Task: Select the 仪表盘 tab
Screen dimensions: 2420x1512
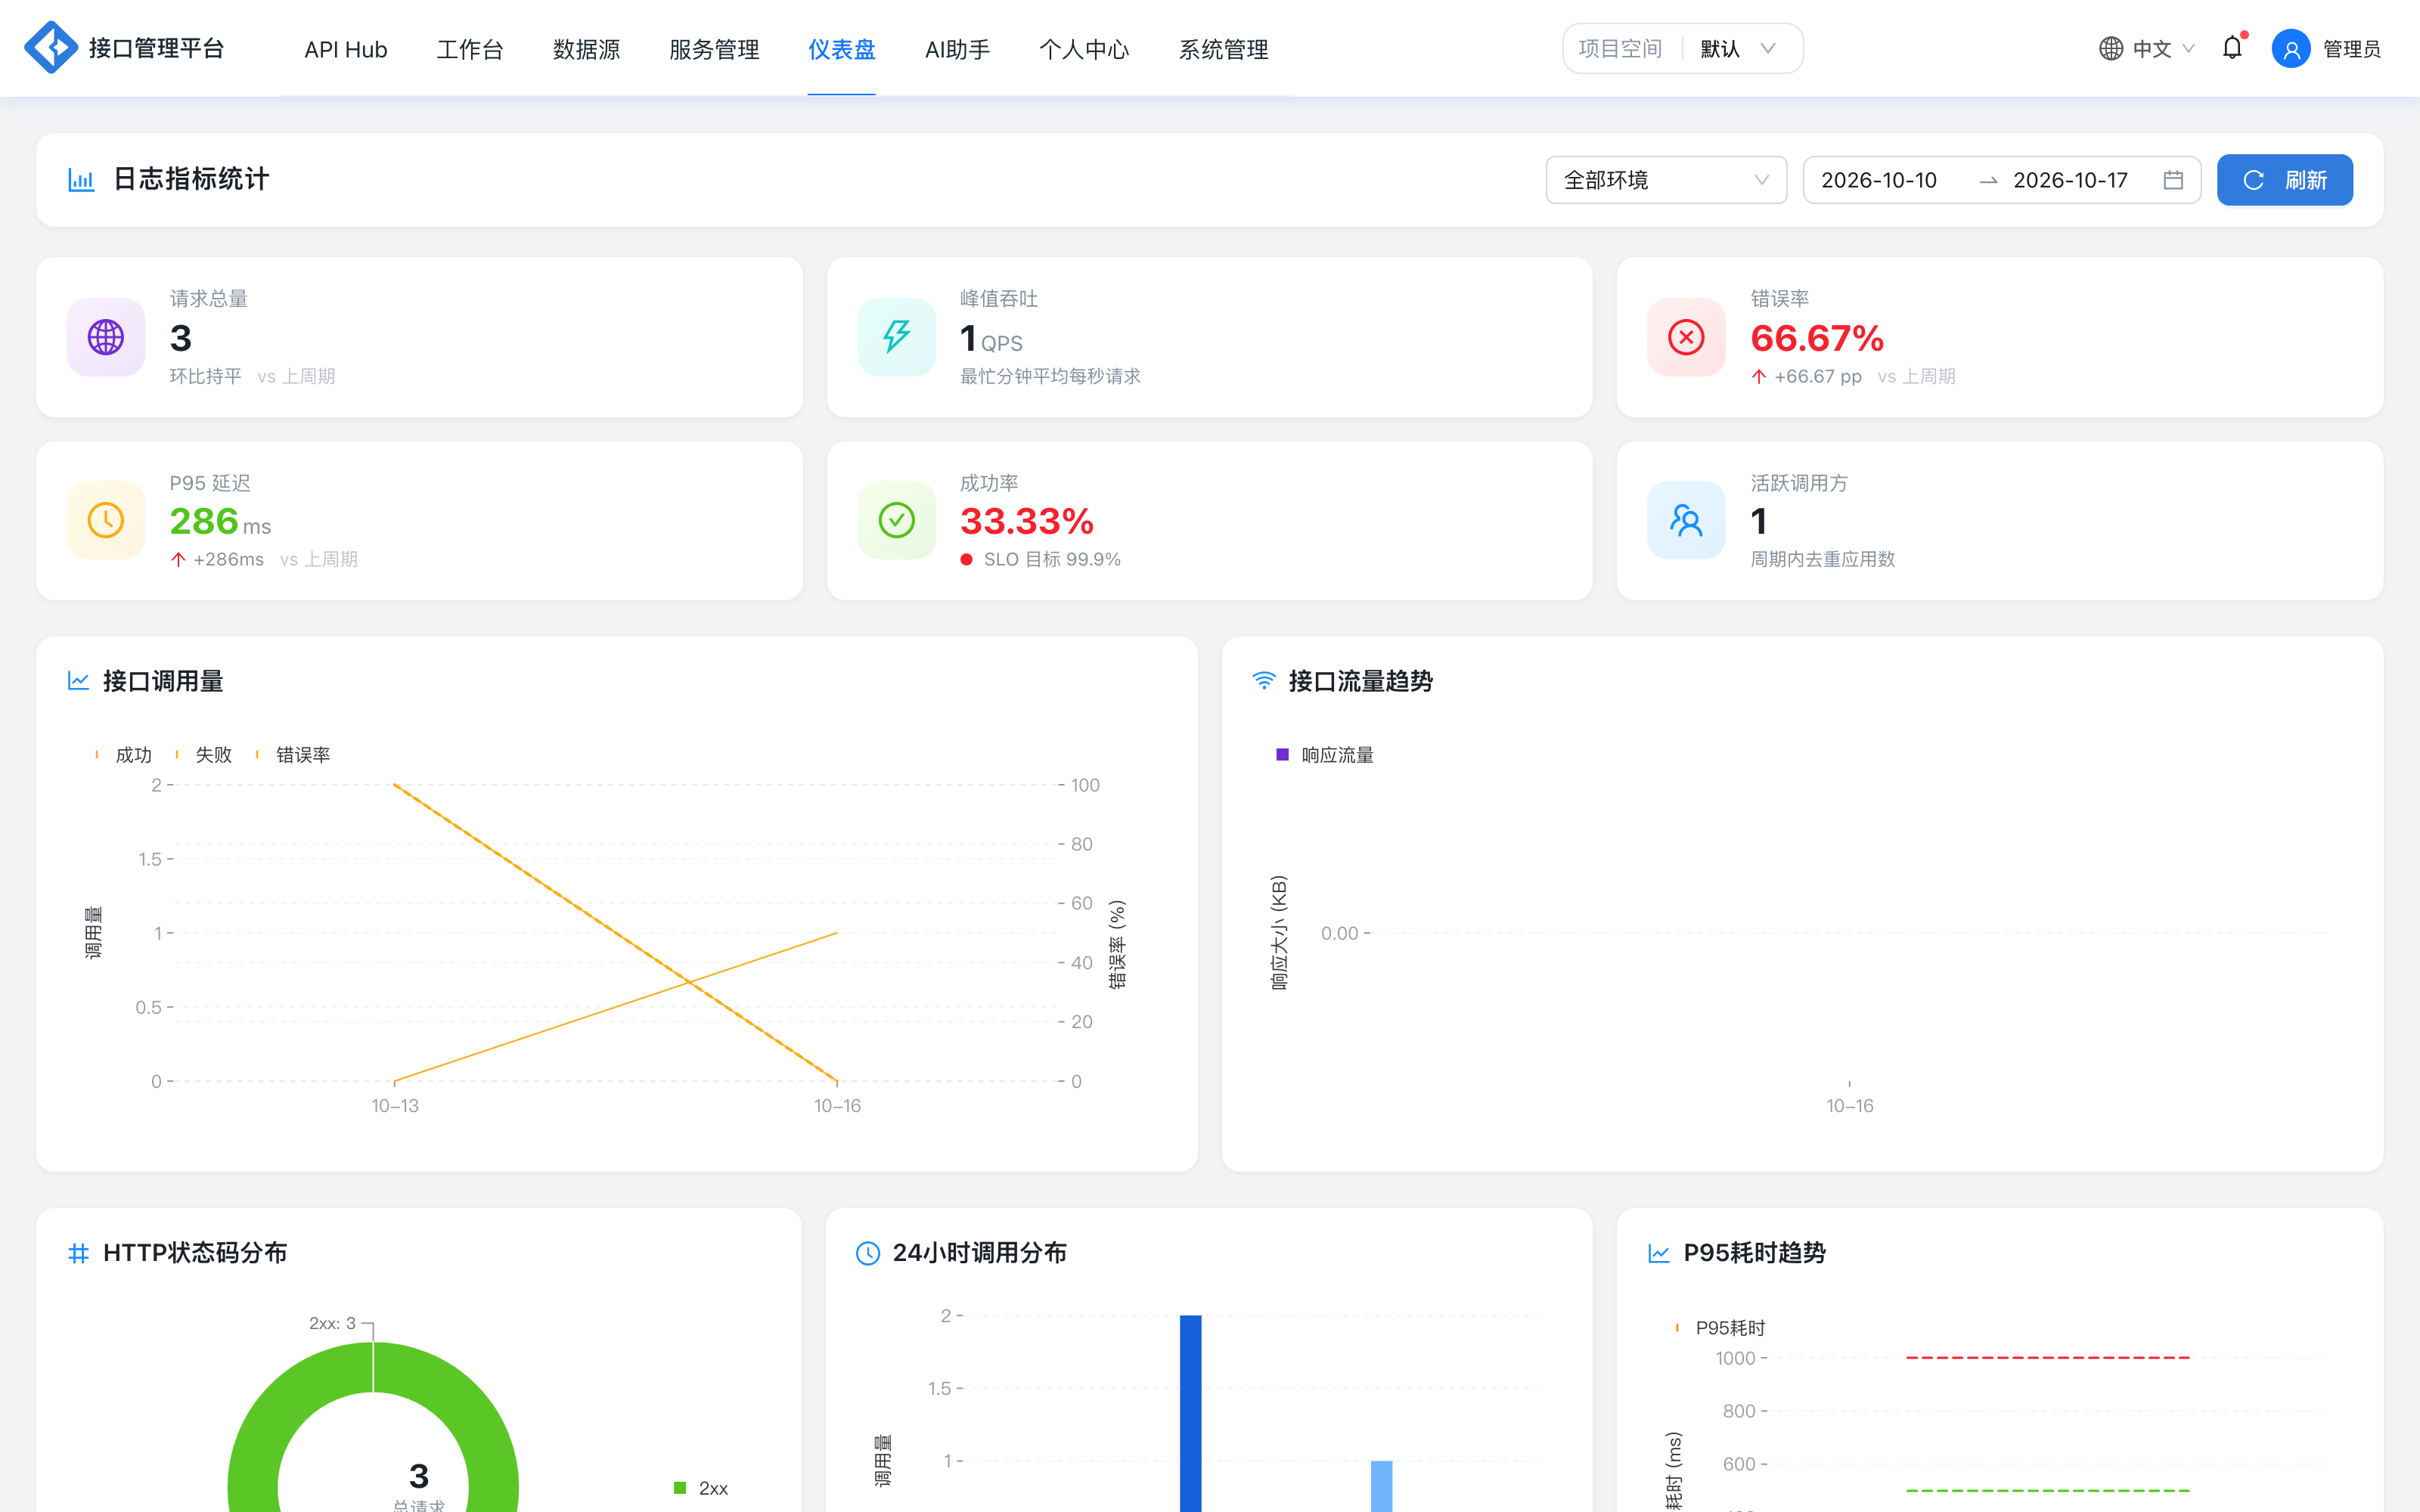Action: (x=842, y=49)
